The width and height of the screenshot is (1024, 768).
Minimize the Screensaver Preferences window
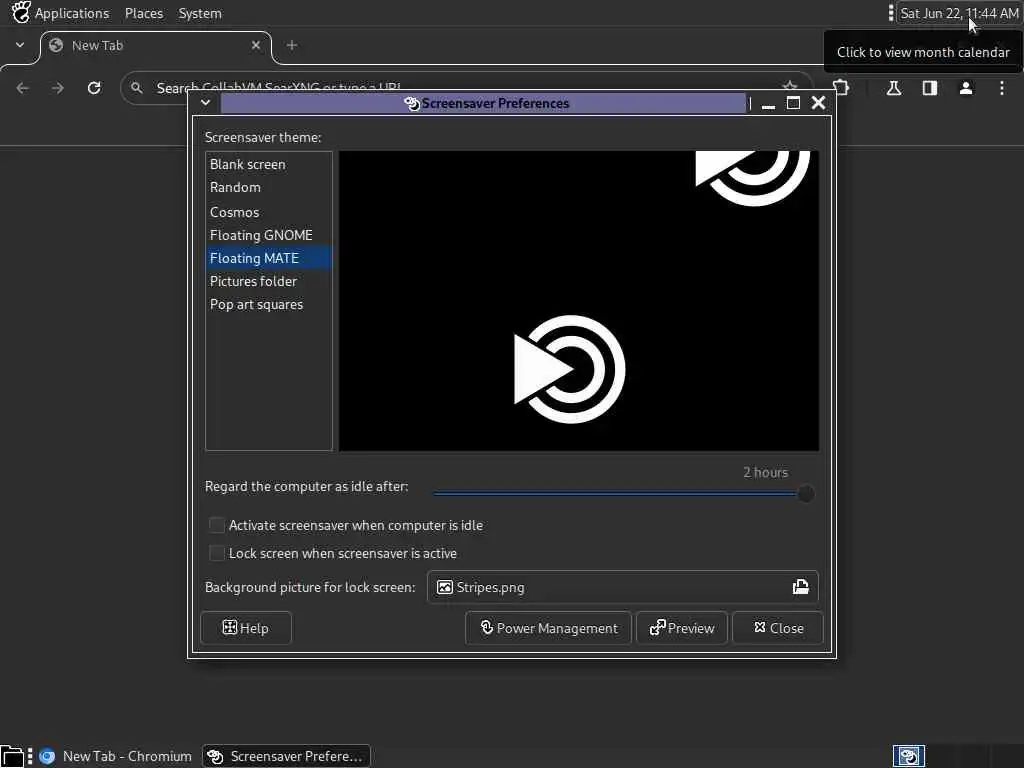pos(769,103)
